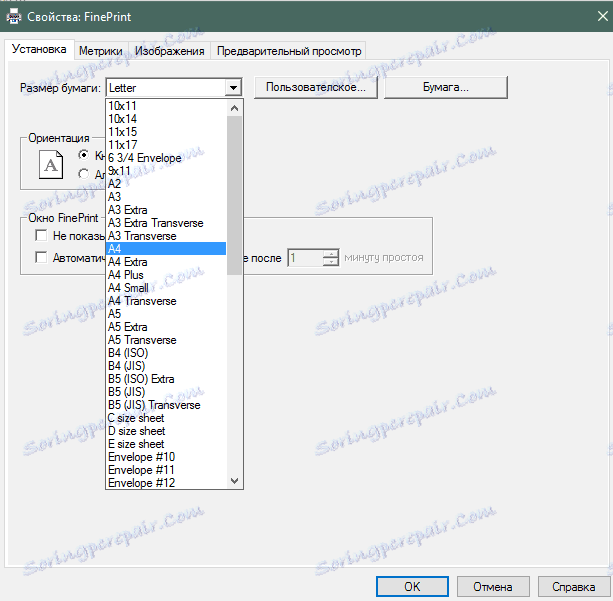Select B5 (JIS) paper size
Image resolution: width=613 pixels, height=601 pixels.
tap(166, 392)
